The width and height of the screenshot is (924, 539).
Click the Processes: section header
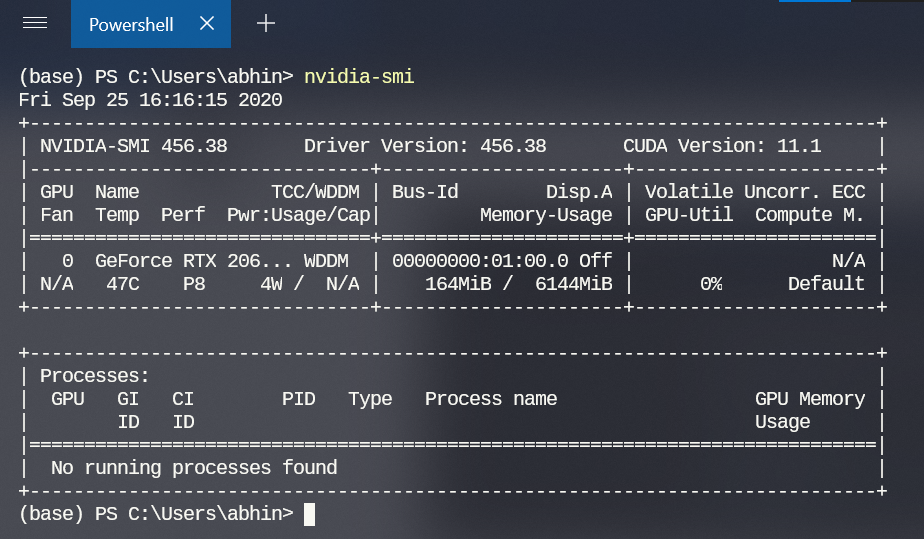click(x=95, y=376)
